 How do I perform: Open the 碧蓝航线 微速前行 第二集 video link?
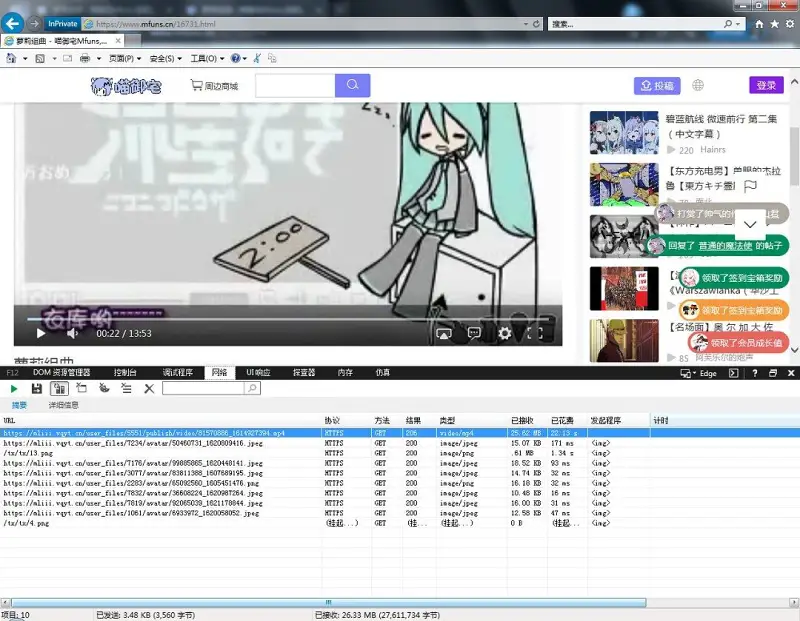point(721,126)
